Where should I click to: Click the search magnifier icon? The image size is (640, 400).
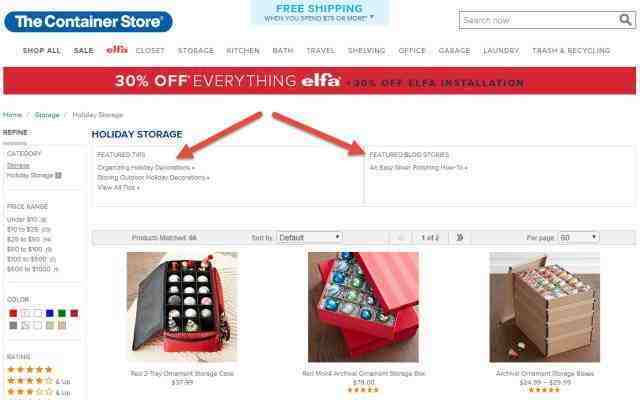[x=625, y=20]
